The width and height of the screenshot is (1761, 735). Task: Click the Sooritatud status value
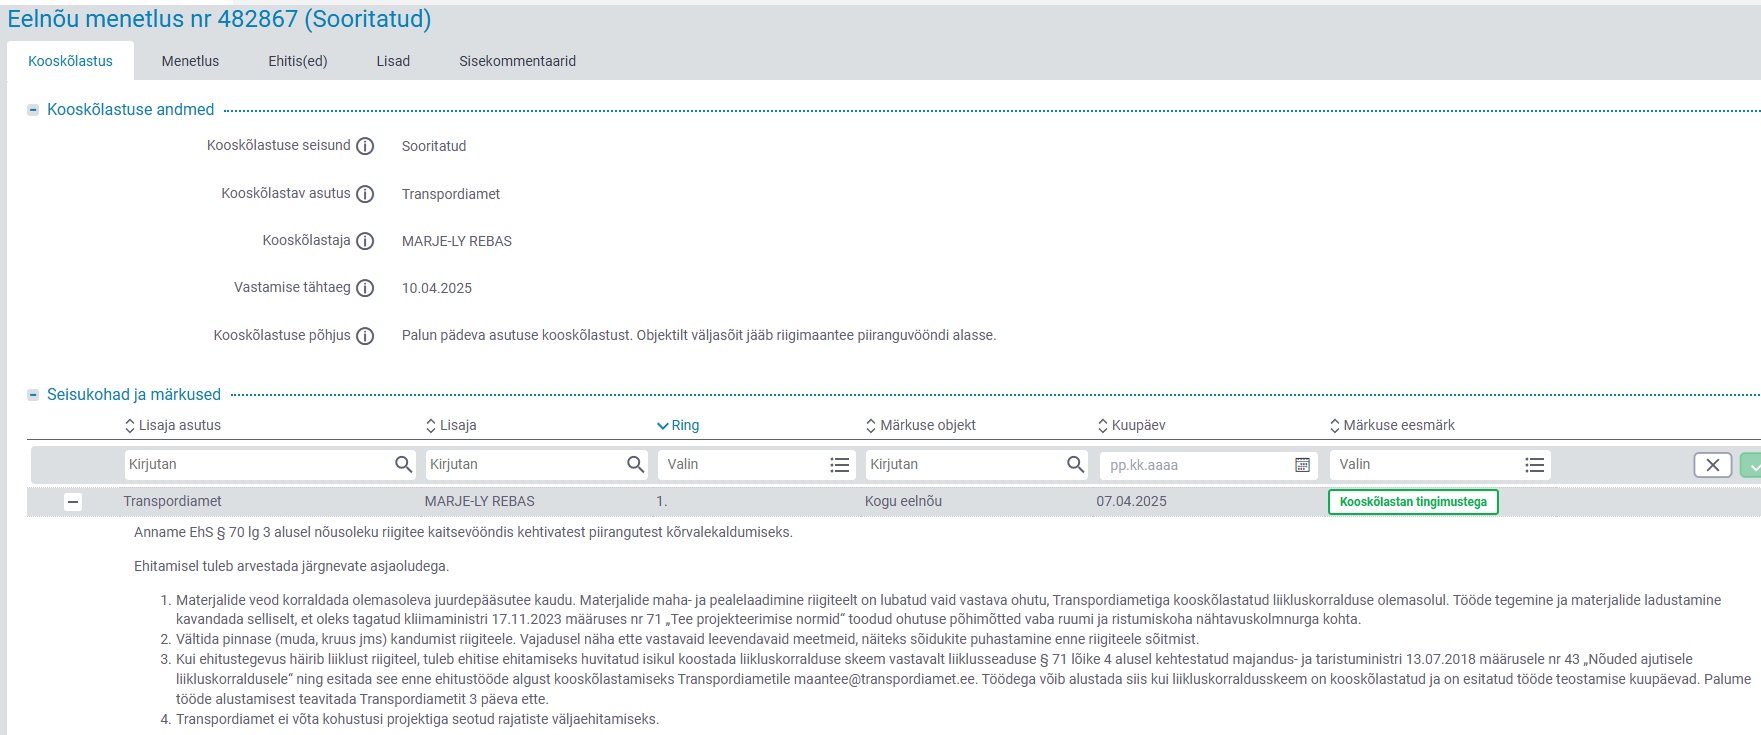(x=434, y=146)
